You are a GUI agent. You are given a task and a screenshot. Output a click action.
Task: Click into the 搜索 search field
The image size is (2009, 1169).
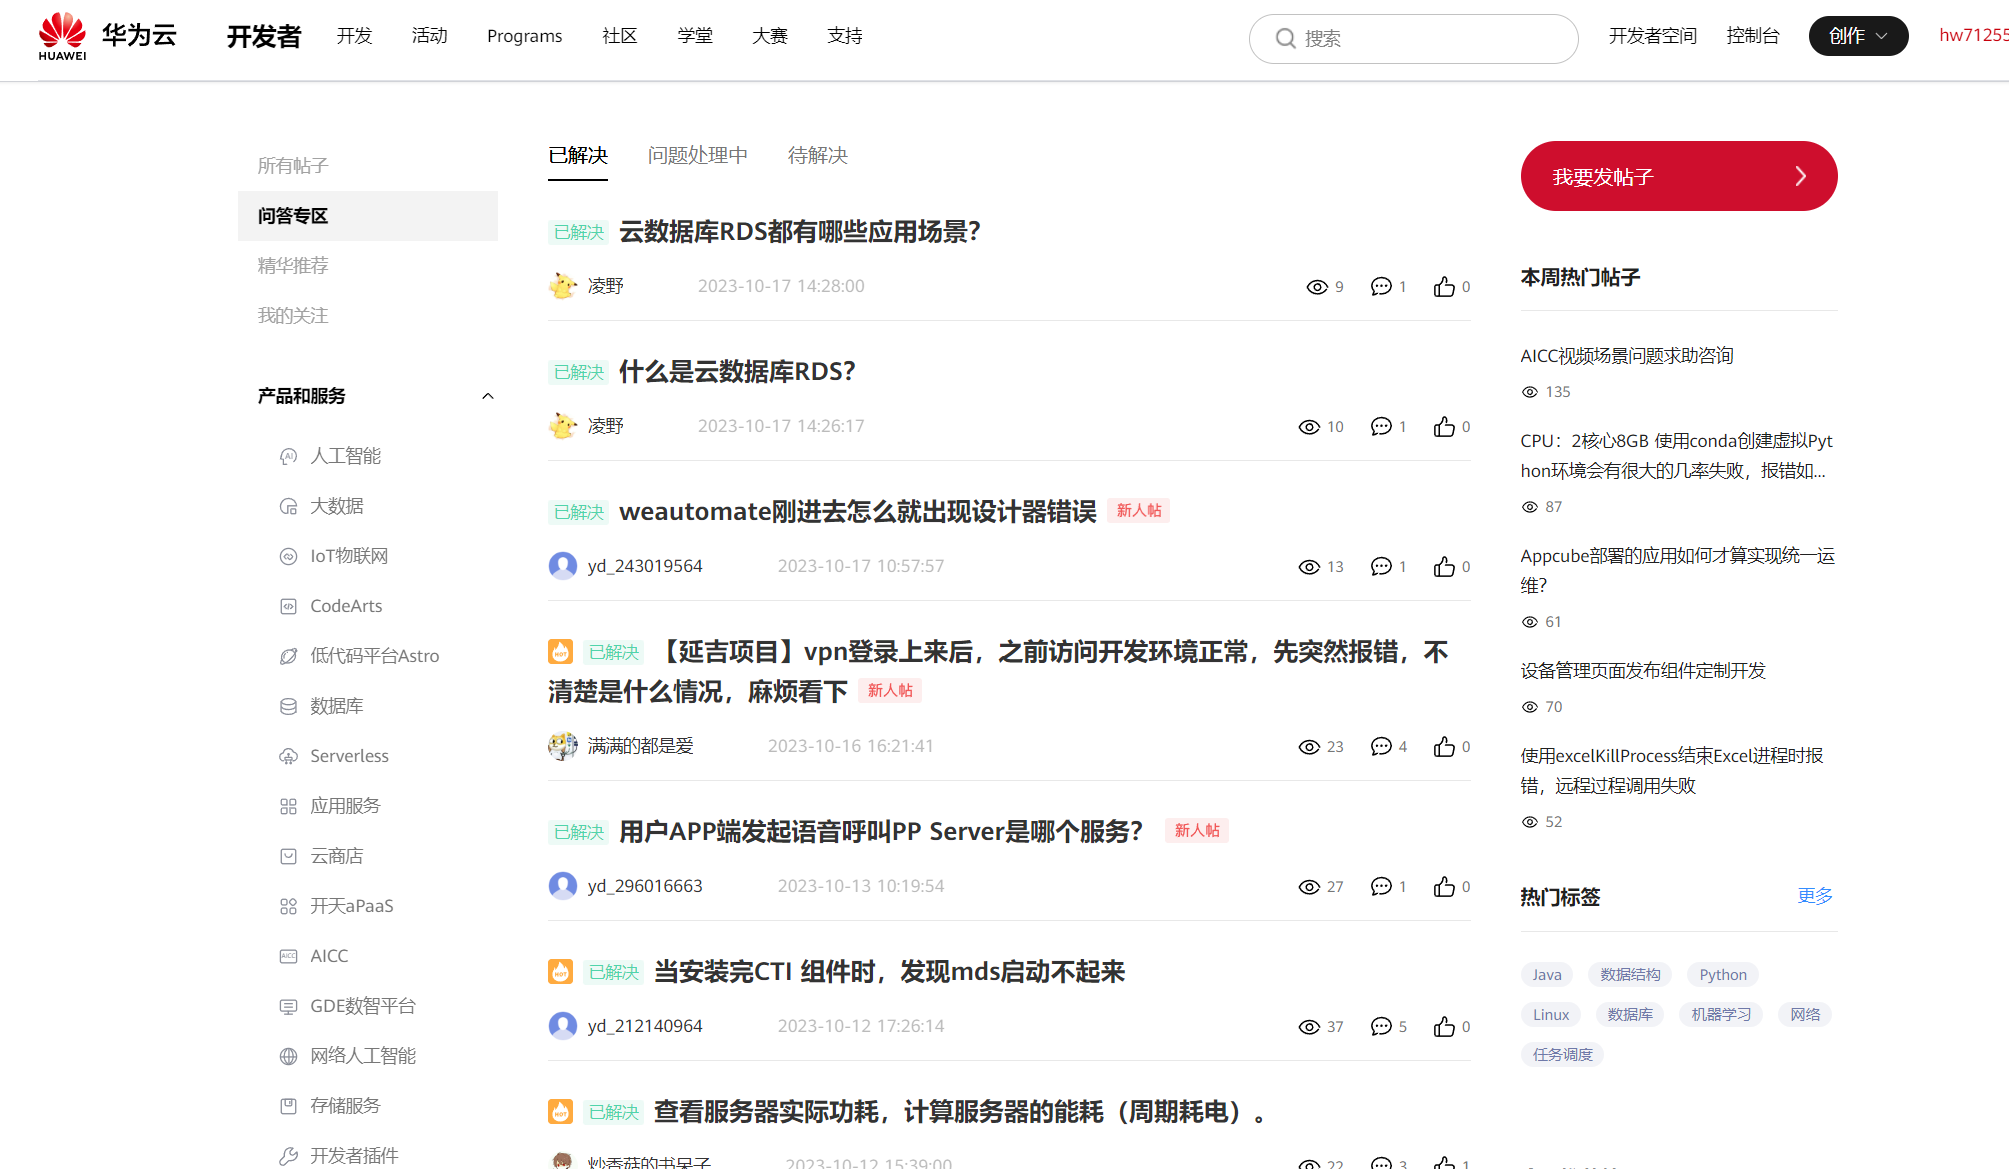click(1414, 38)
